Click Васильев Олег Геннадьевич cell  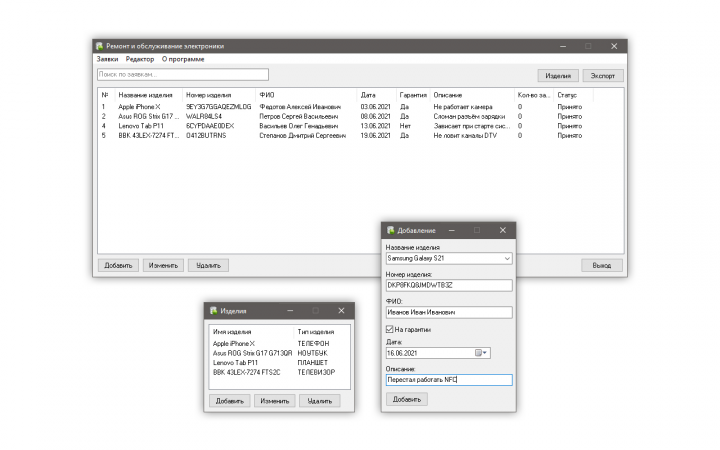pos(298,126)
